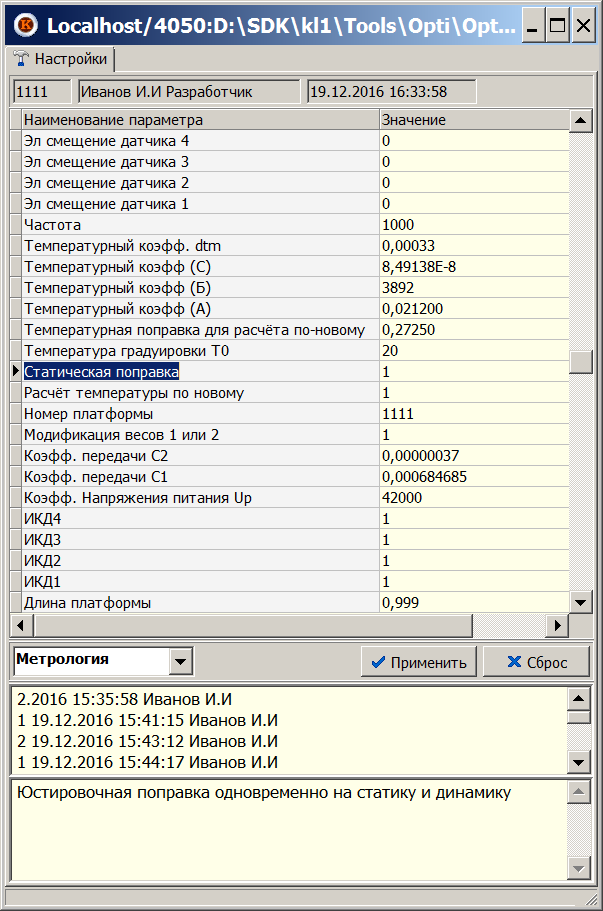Click the Наименование параметра column header
This screenshot has height=911, width=603.
(198, 120)
